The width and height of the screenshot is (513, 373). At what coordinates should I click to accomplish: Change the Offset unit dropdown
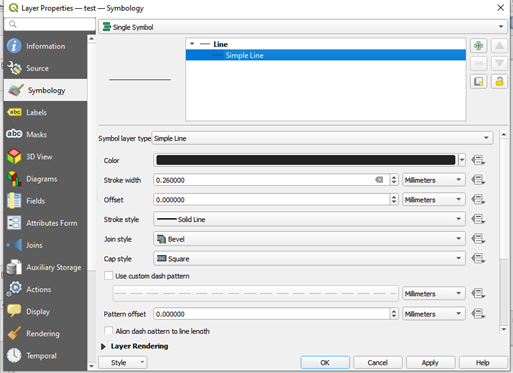434,200
